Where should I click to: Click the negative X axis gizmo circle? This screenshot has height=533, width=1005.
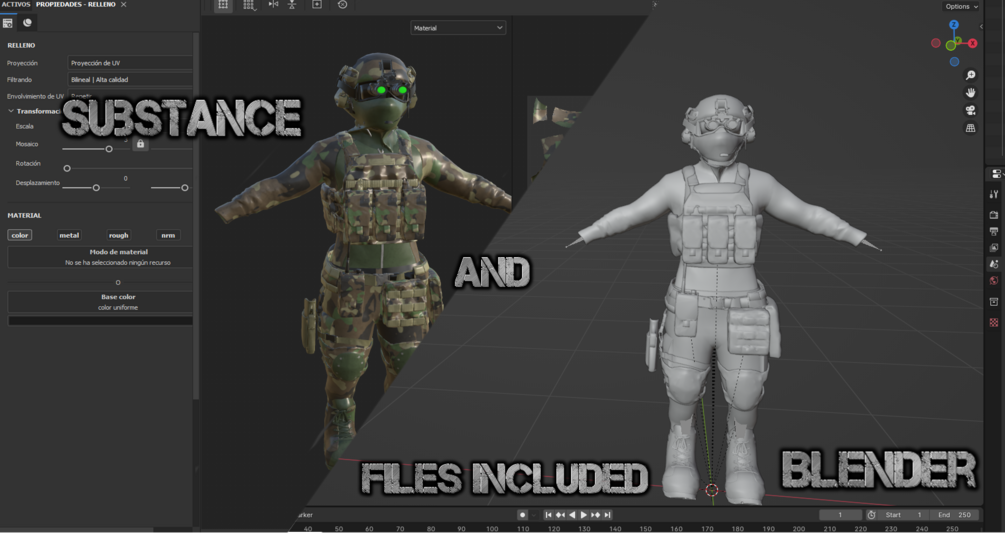coord(936,43)
